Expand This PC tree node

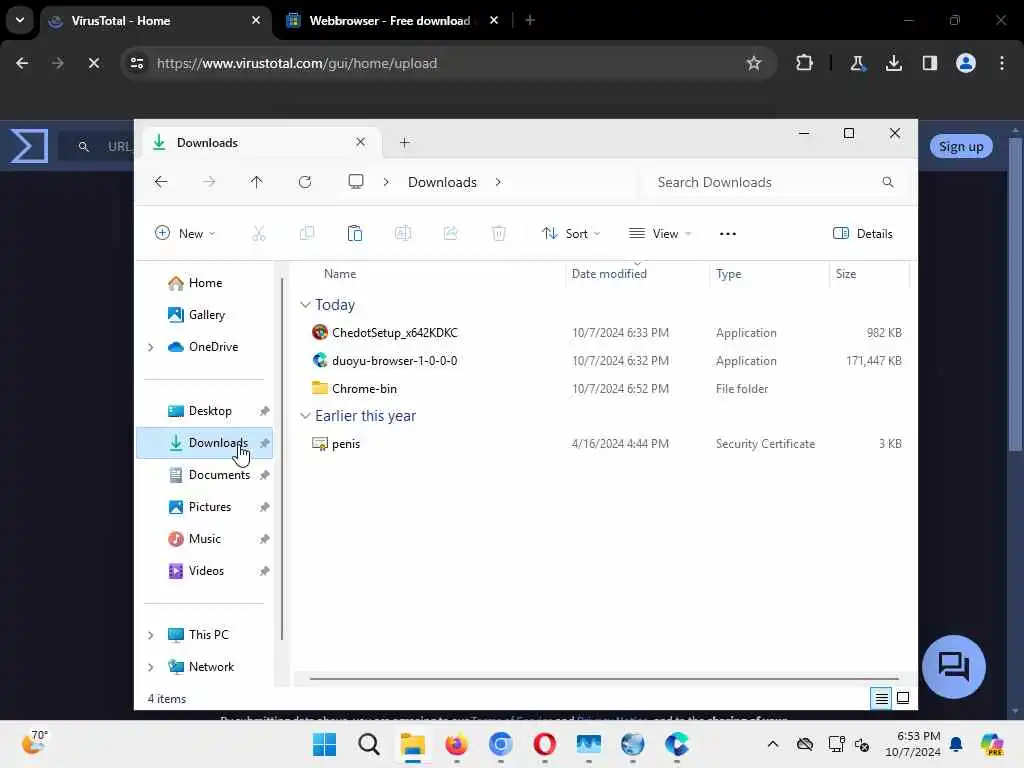pyautogui.click(x=151, y=635)
